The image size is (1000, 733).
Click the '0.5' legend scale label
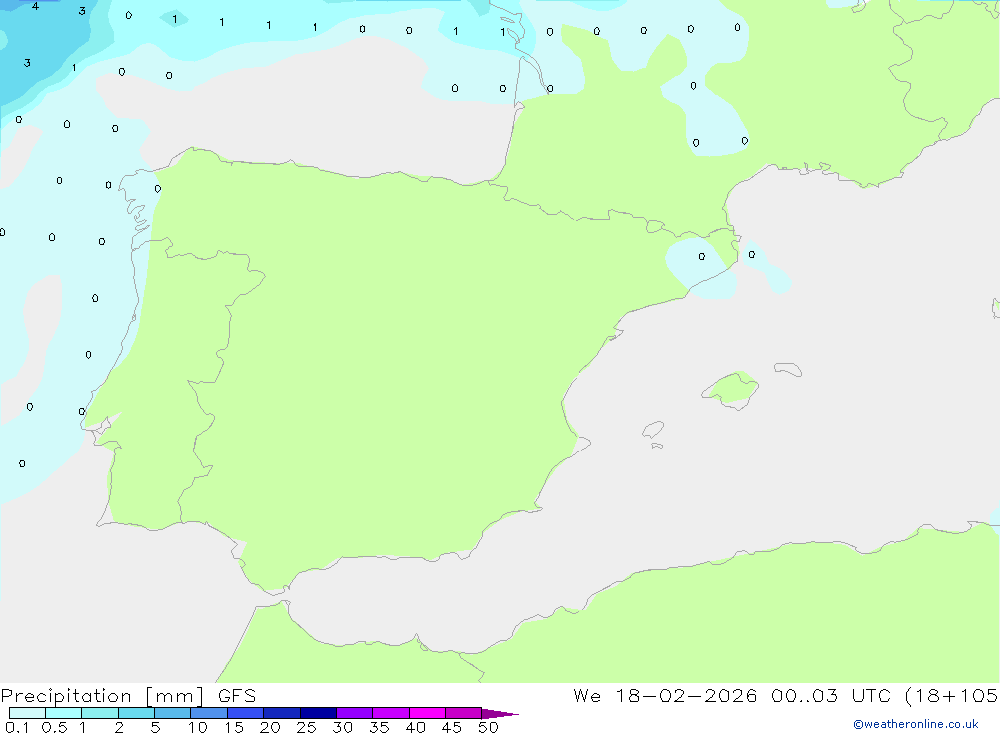click(x=54, y=727)
